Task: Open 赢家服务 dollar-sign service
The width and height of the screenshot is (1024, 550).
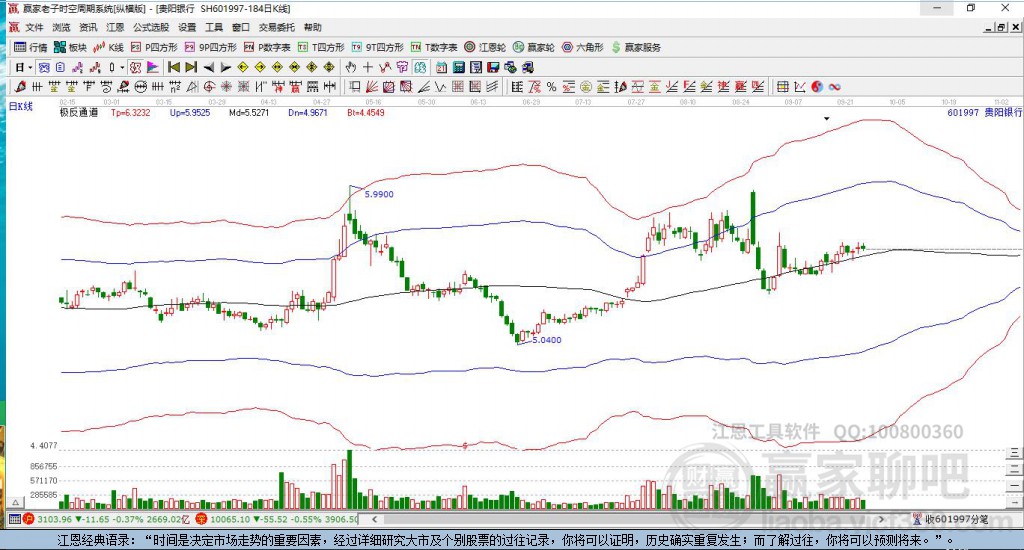Action: click(636, 47)
